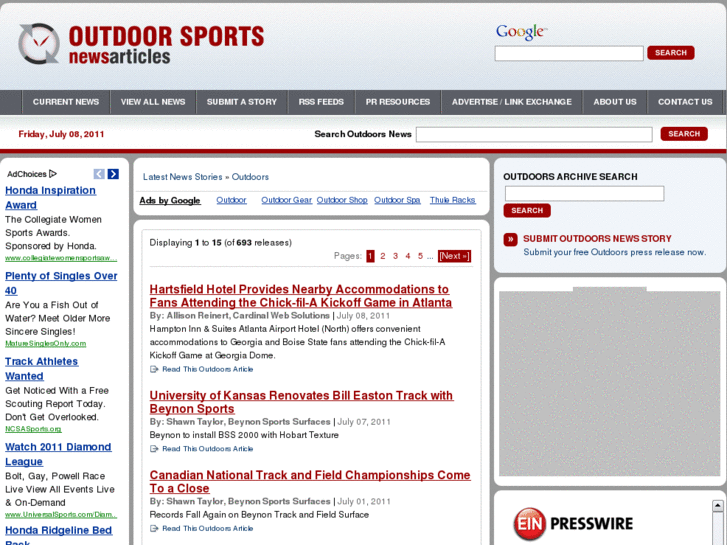Read This Outdoors Article for Hartsfield Hotel
The image size is (727, 545).
[x=208, y=369]
